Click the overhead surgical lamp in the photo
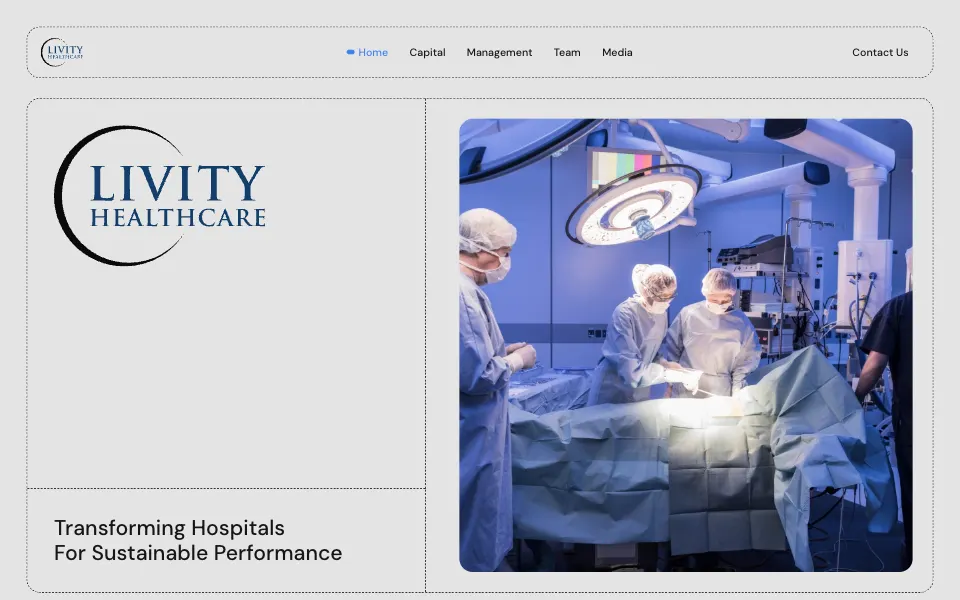The image size is (960, 600). [634, 208]
